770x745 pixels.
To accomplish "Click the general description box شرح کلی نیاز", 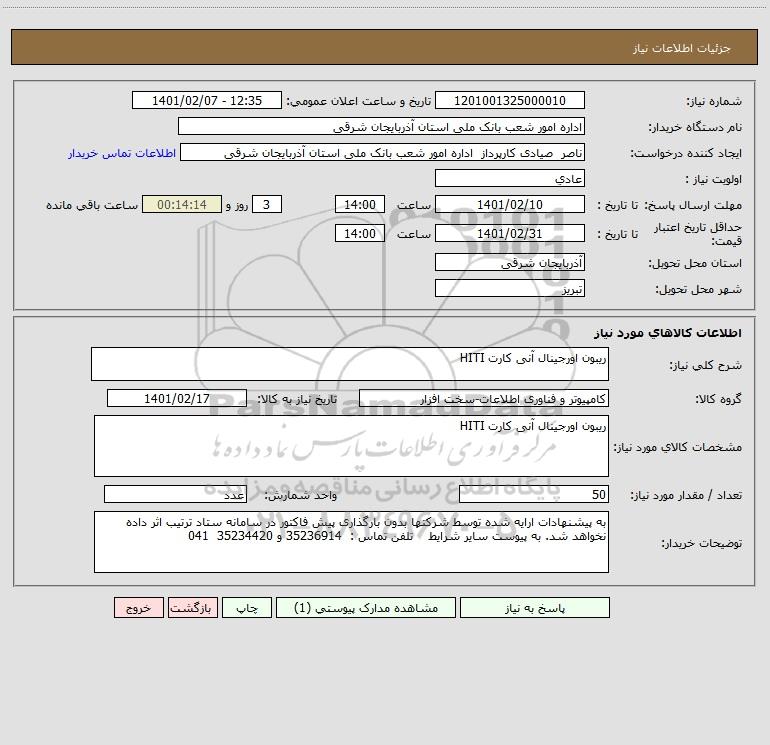I will 350,364.
